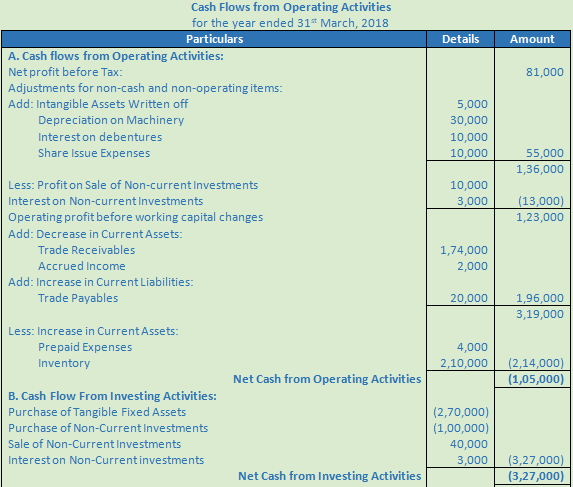Click the Particulars column header
The image size is (573, 487).
[215, 39]
